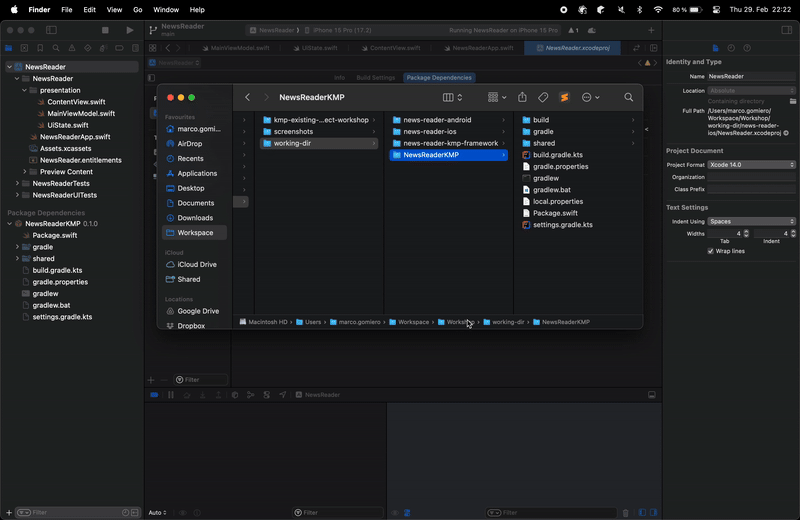Click the Sublime Text toolbar icon in Finder
800x520 pixels.
[564, 97]
